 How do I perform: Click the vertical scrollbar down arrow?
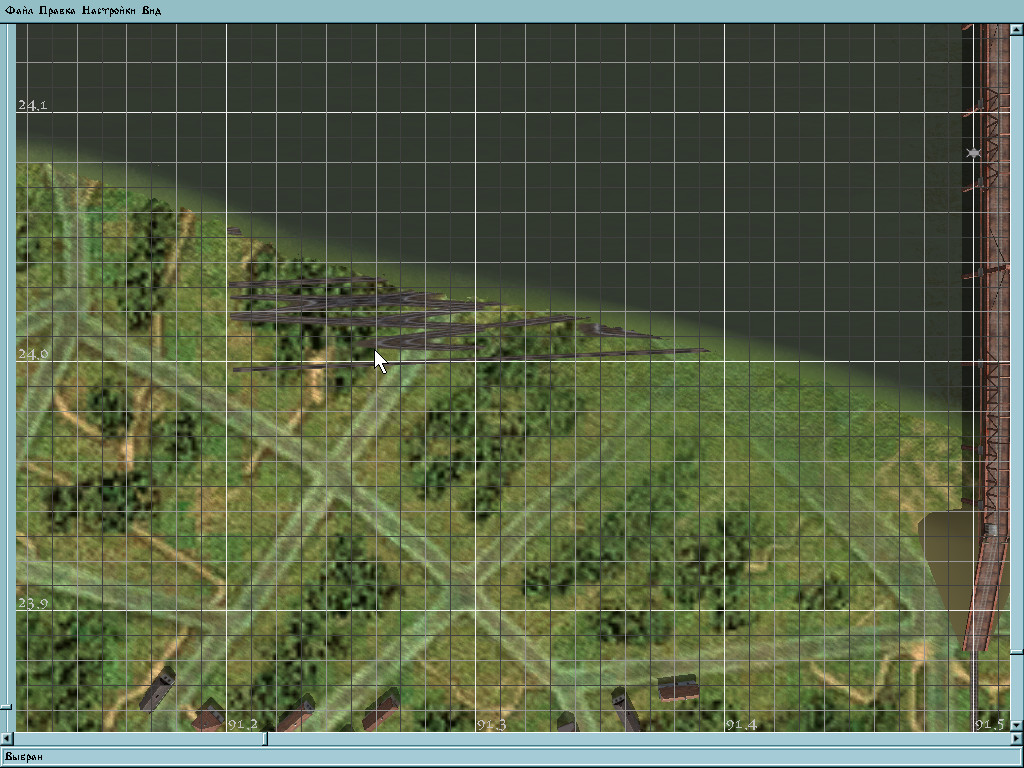[1017, 725]
